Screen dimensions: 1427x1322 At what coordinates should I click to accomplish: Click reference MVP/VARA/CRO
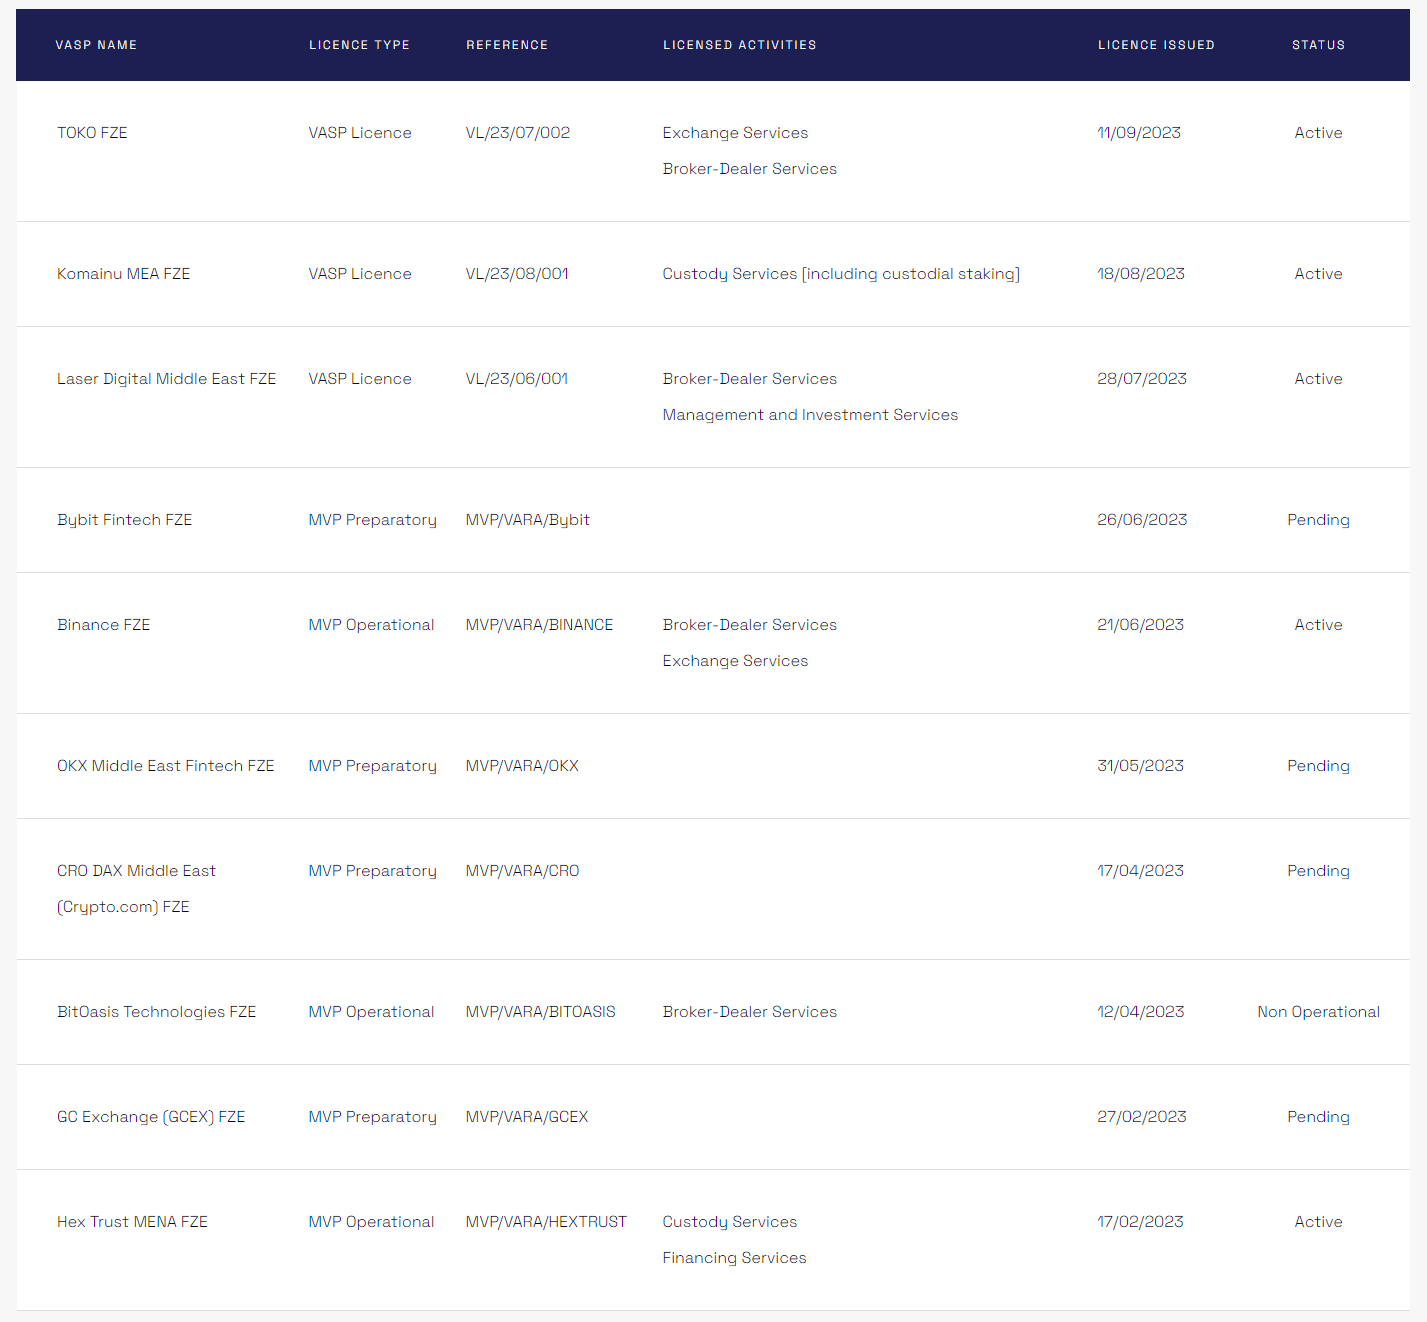[522, 871]
